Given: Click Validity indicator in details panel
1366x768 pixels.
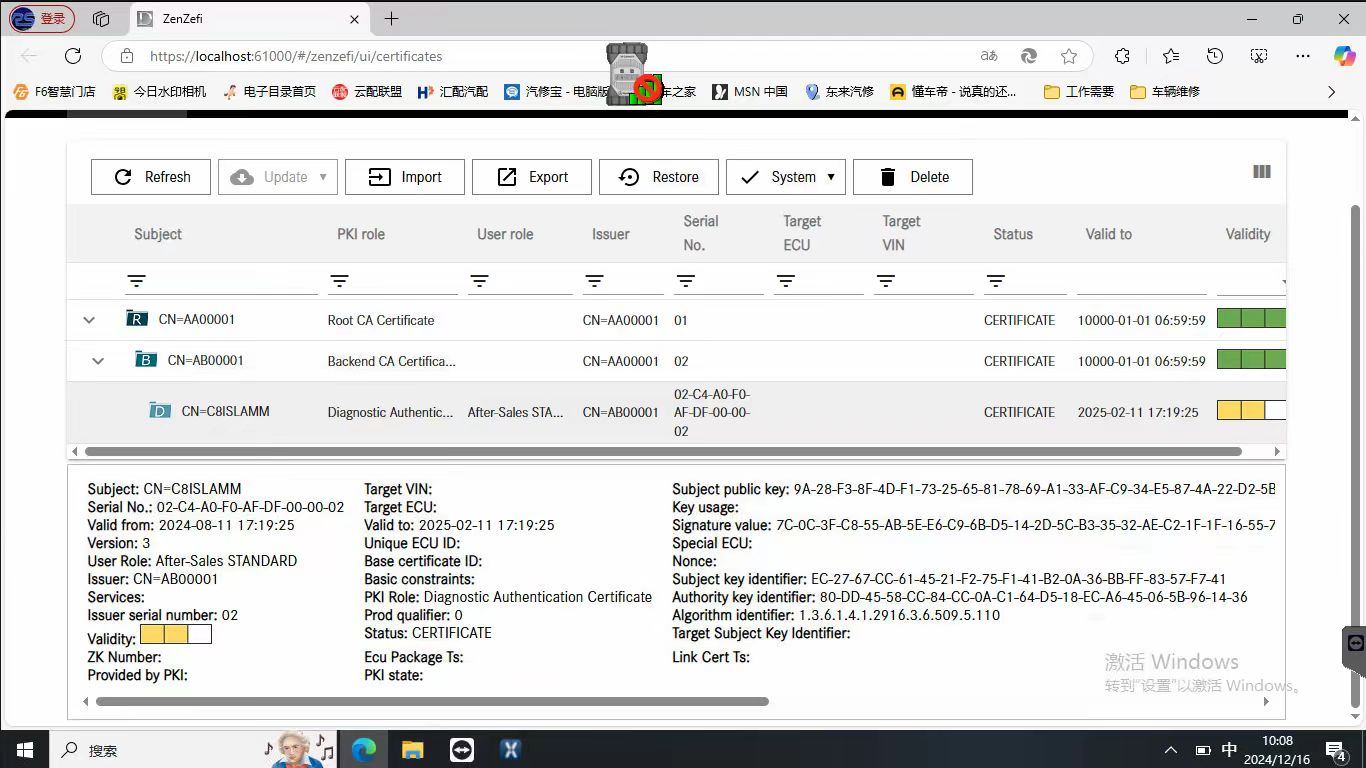Looking at the screenshot, I should click(x=176, y=634).
